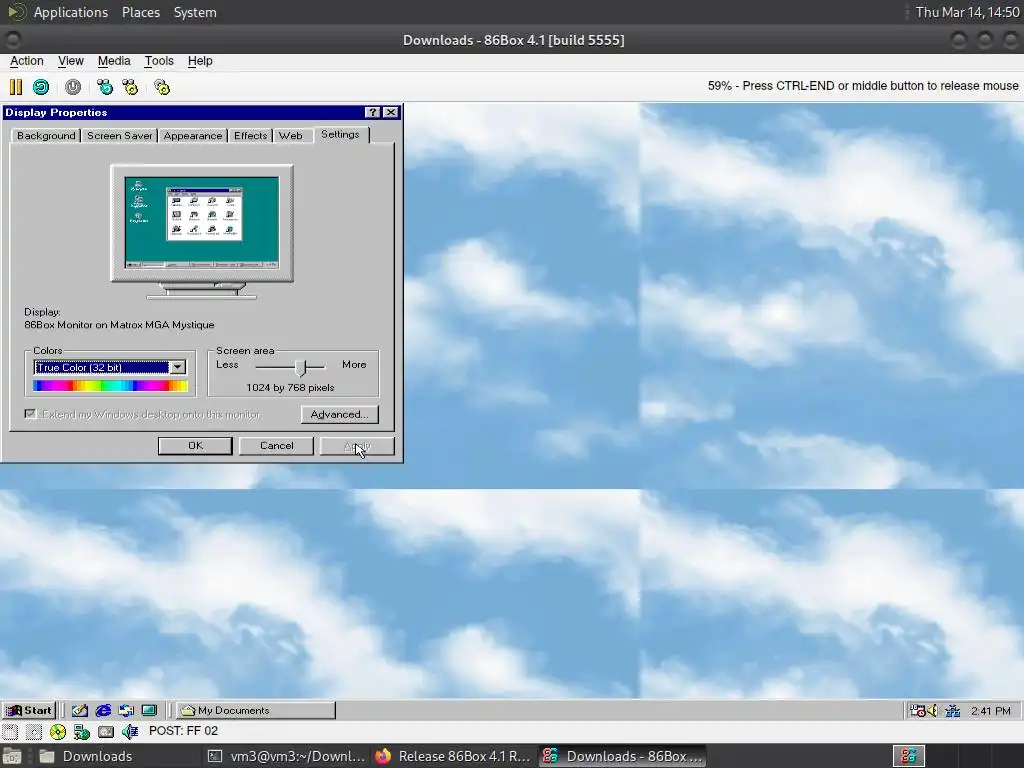Click the Windows taskbar clock
The height and width of the screenshot is (768, 1024).
tap(990, 711)
